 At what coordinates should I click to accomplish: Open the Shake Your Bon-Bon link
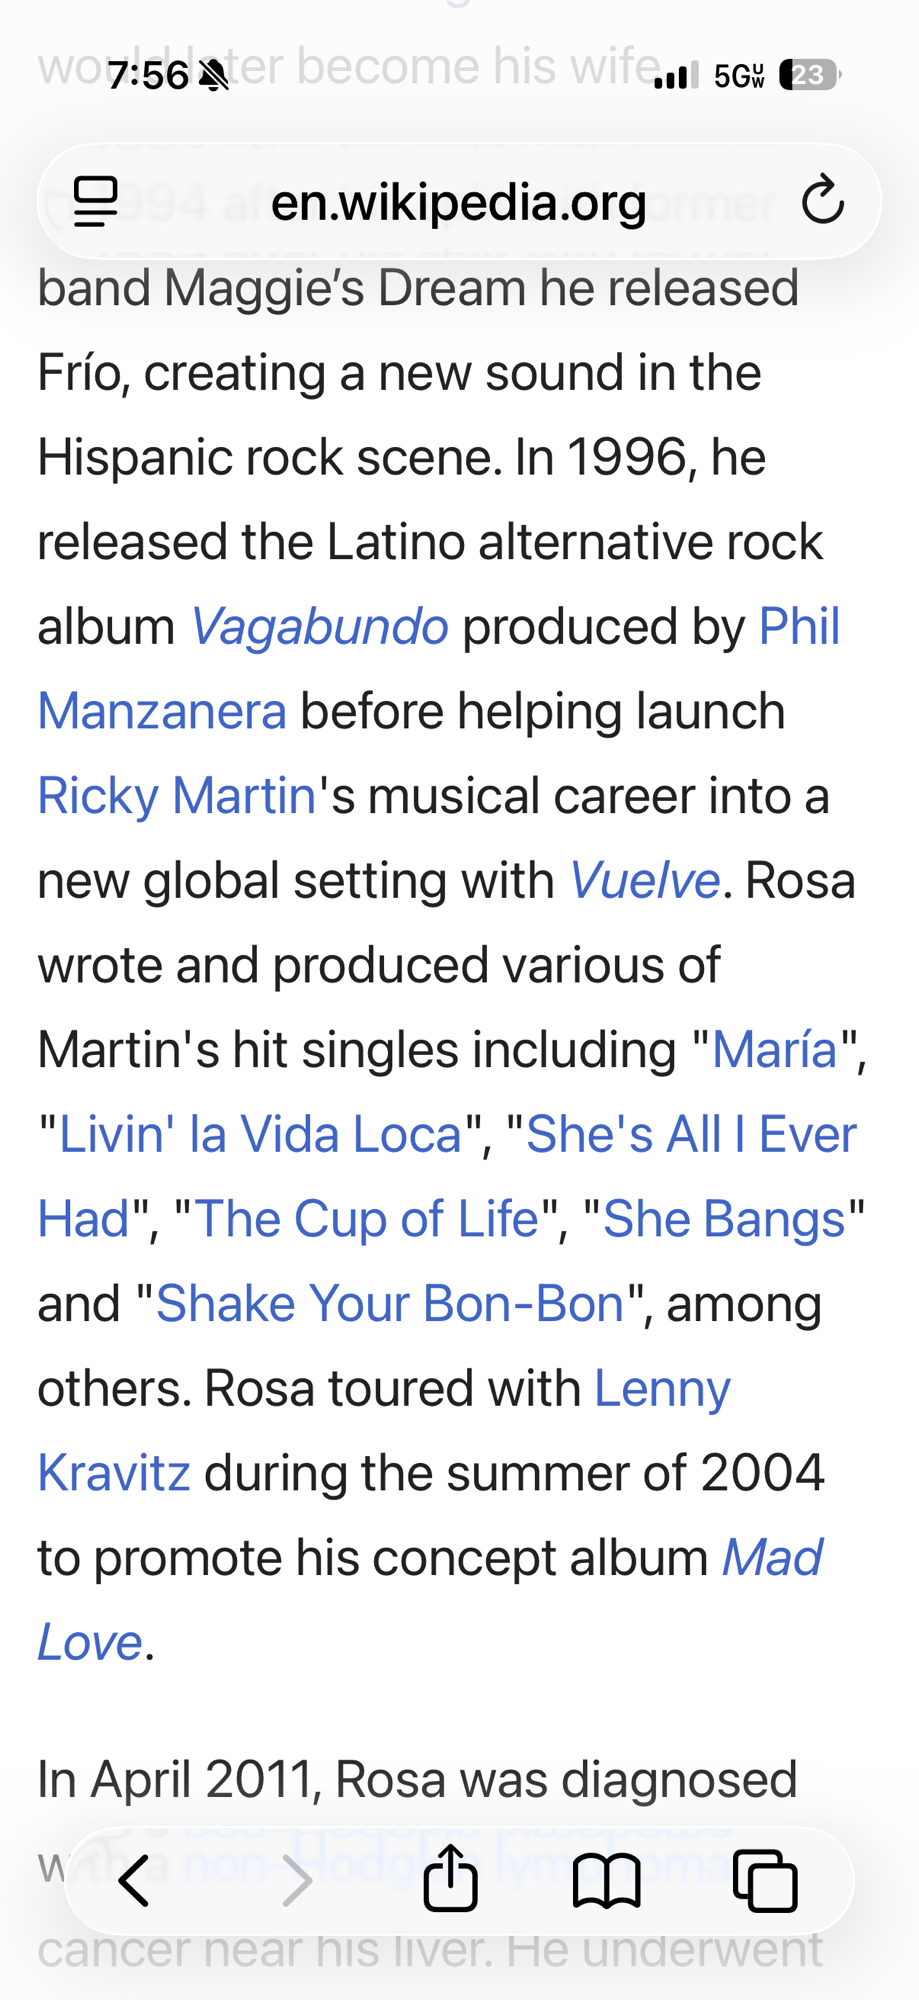tap(390, 1304)
